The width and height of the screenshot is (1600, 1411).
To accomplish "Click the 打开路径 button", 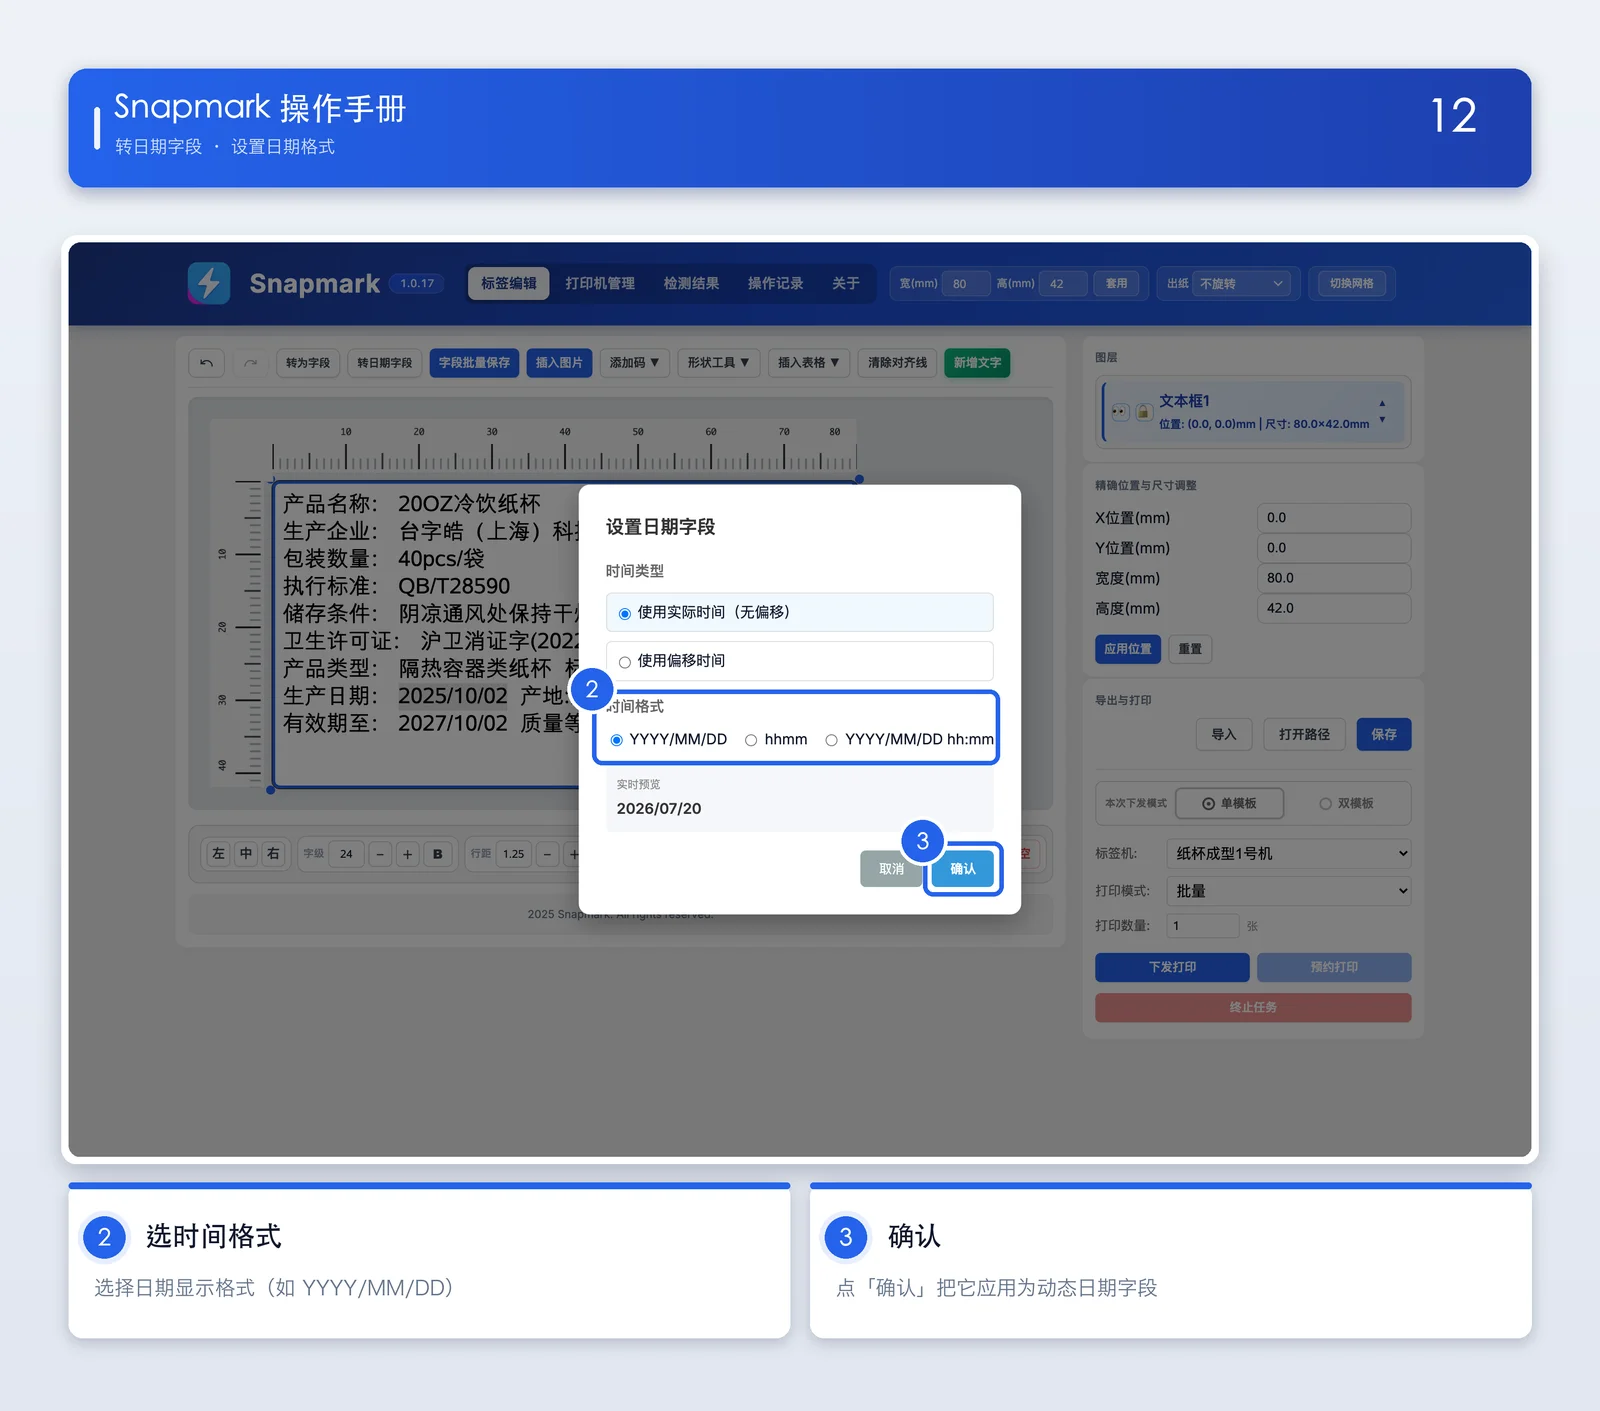I will pos(1304,735).
